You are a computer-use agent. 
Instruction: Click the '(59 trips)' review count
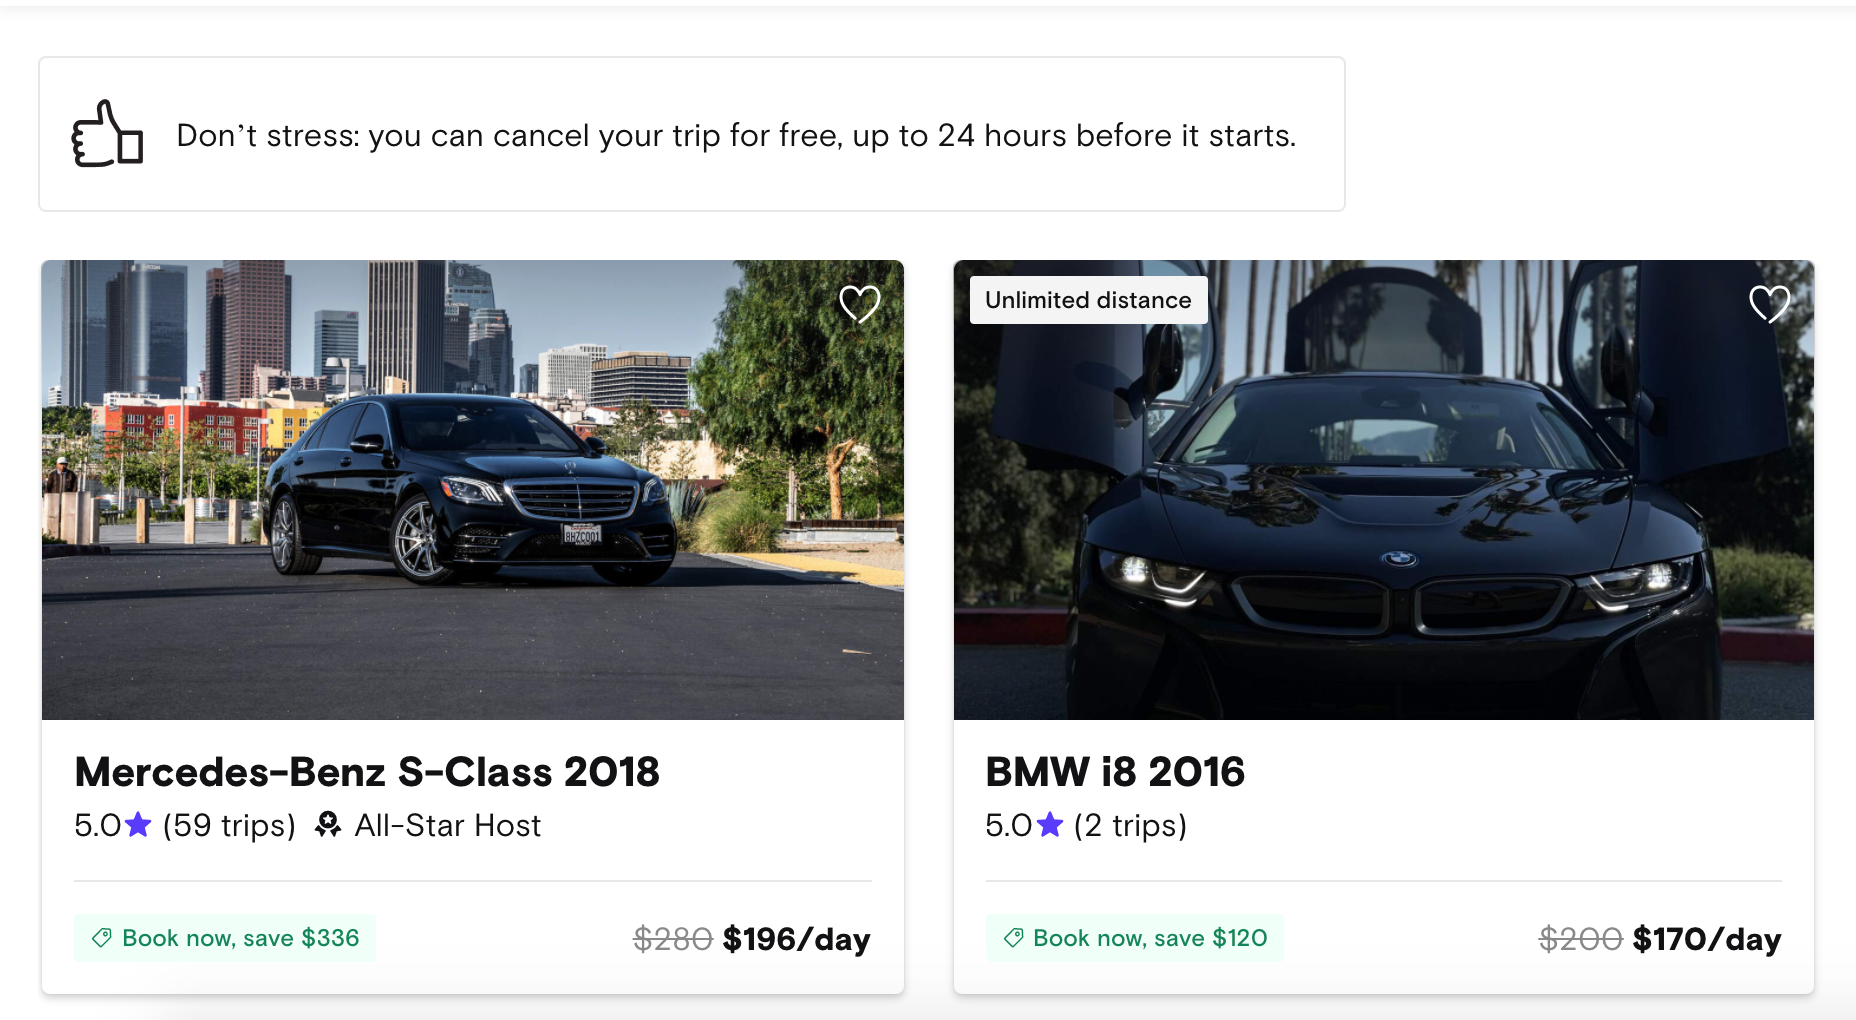228,825
